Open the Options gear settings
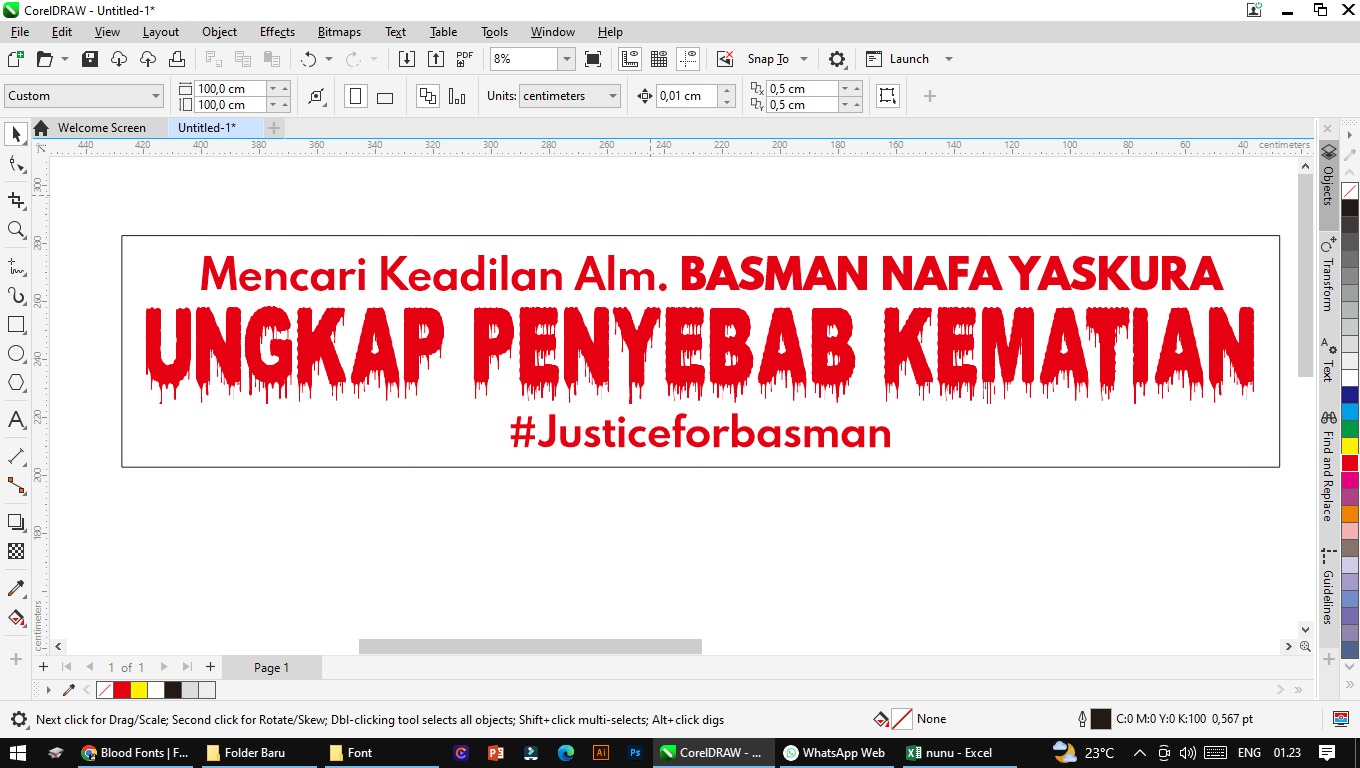The height and width of the screenshot is (768, 1360). pos(837,59)
